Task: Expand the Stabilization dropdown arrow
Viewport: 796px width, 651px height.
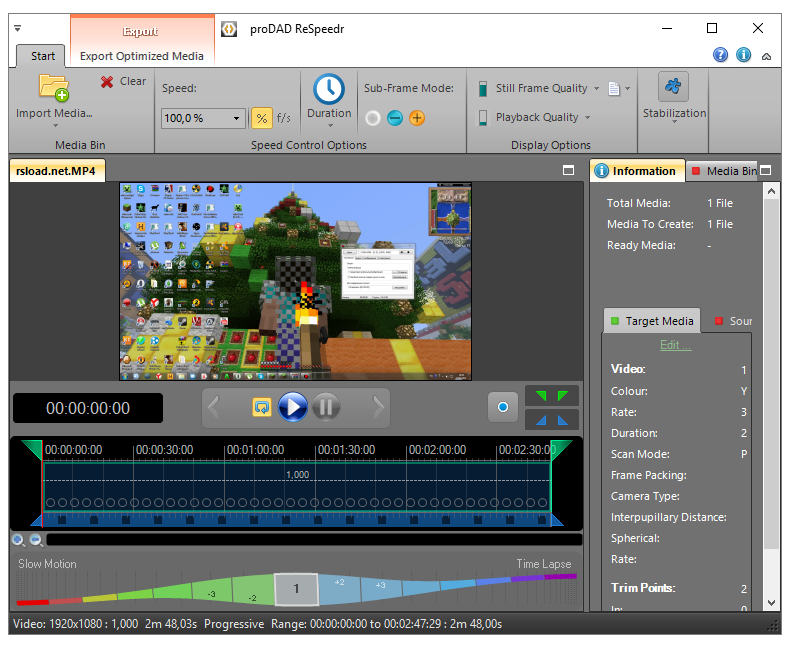Action: pos(674,122)
